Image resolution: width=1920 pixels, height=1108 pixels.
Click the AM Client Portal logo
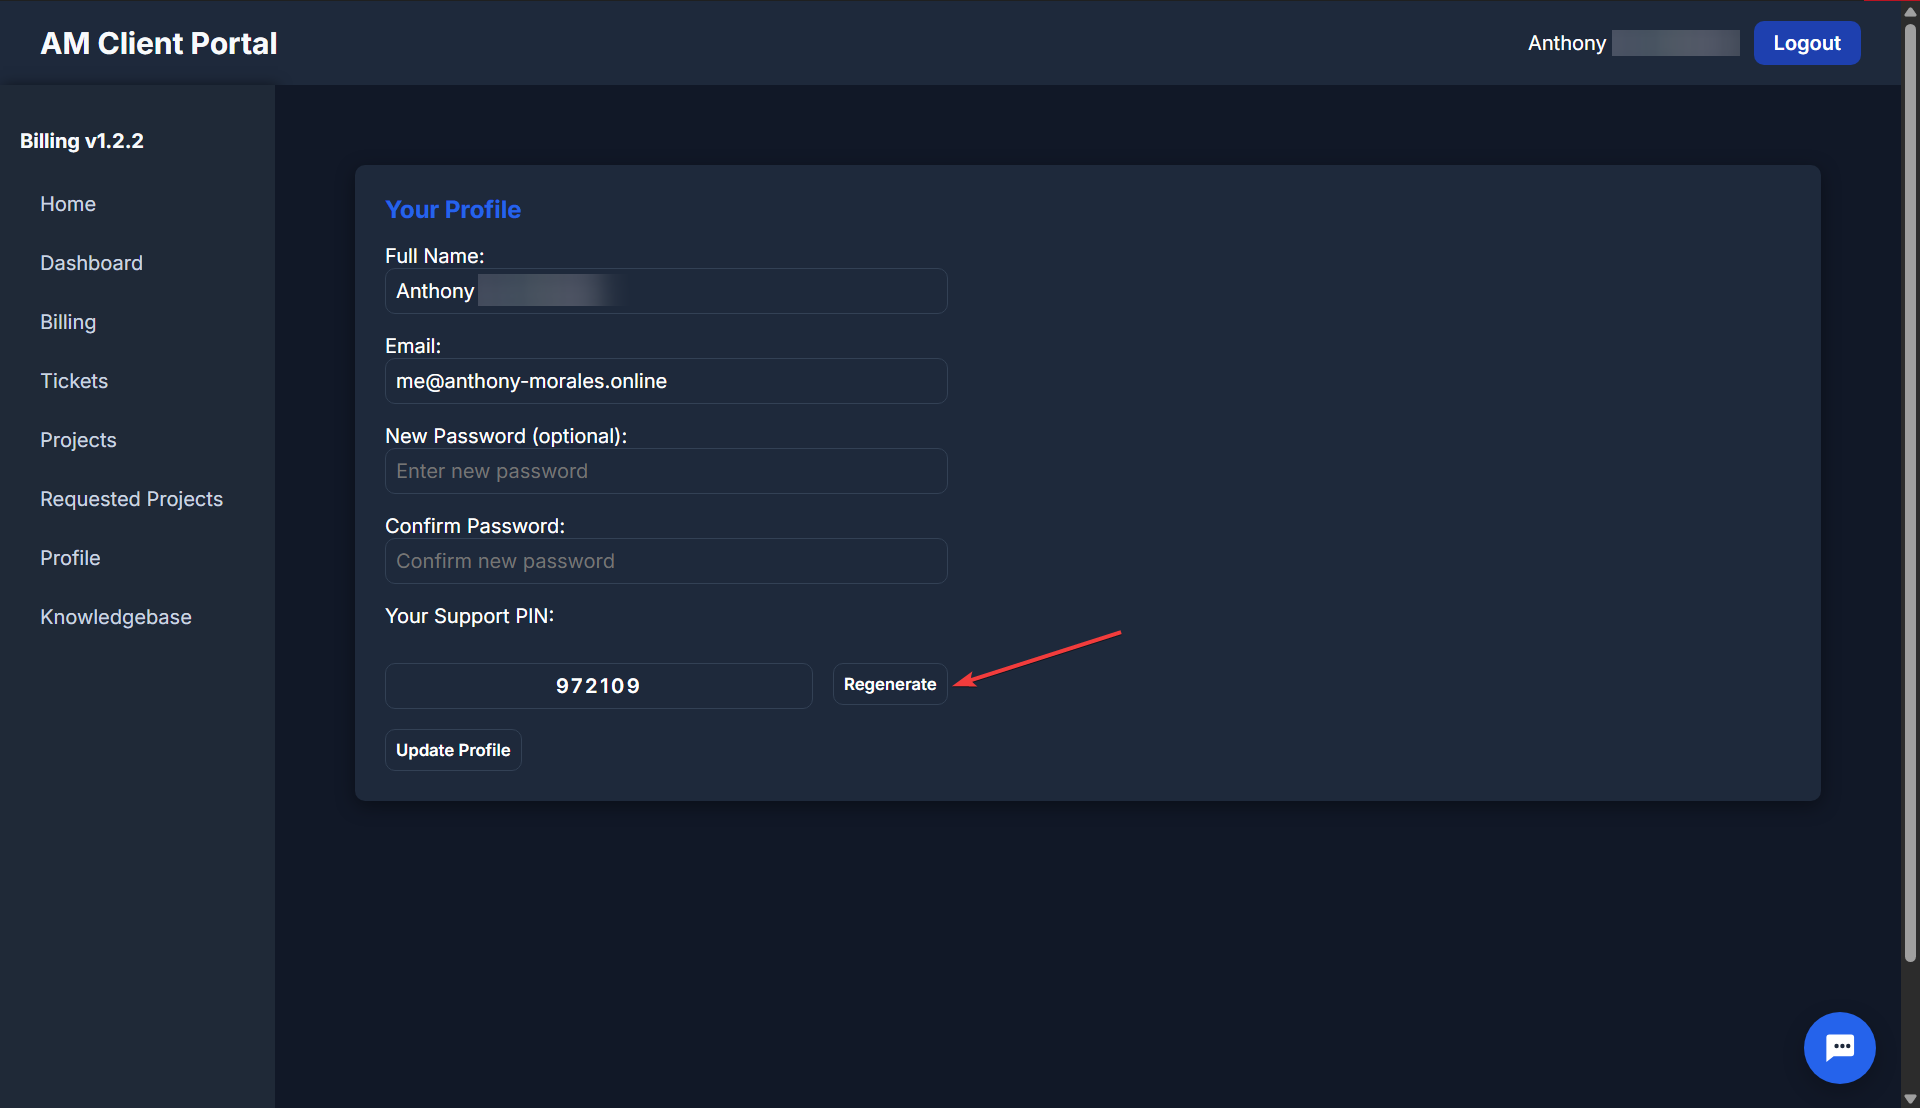(158, 43)
